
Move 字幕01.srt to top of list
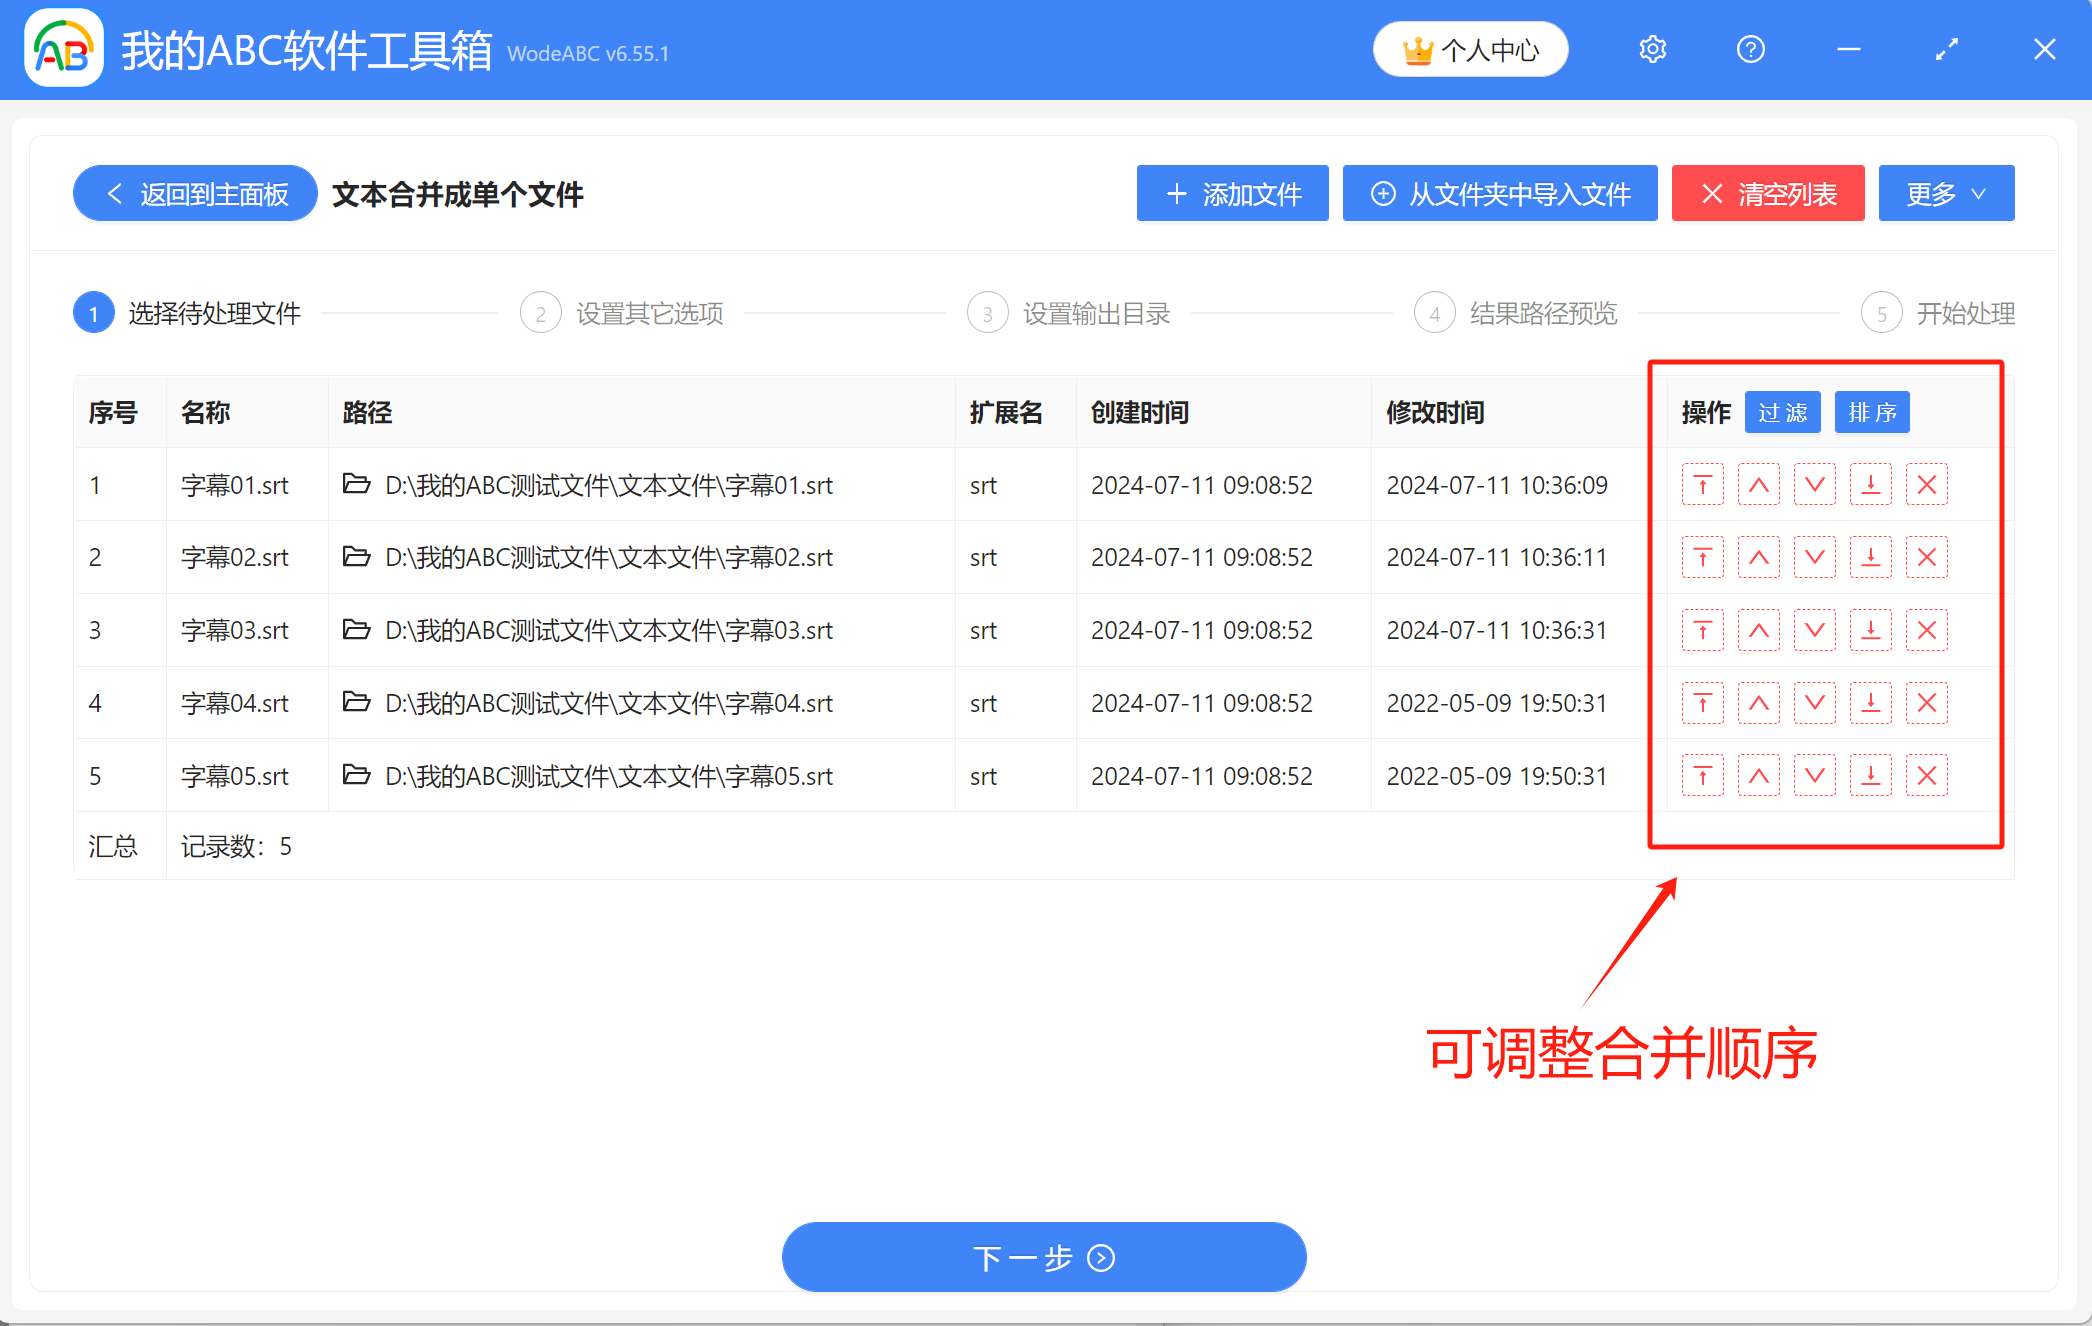[1703, 485]
